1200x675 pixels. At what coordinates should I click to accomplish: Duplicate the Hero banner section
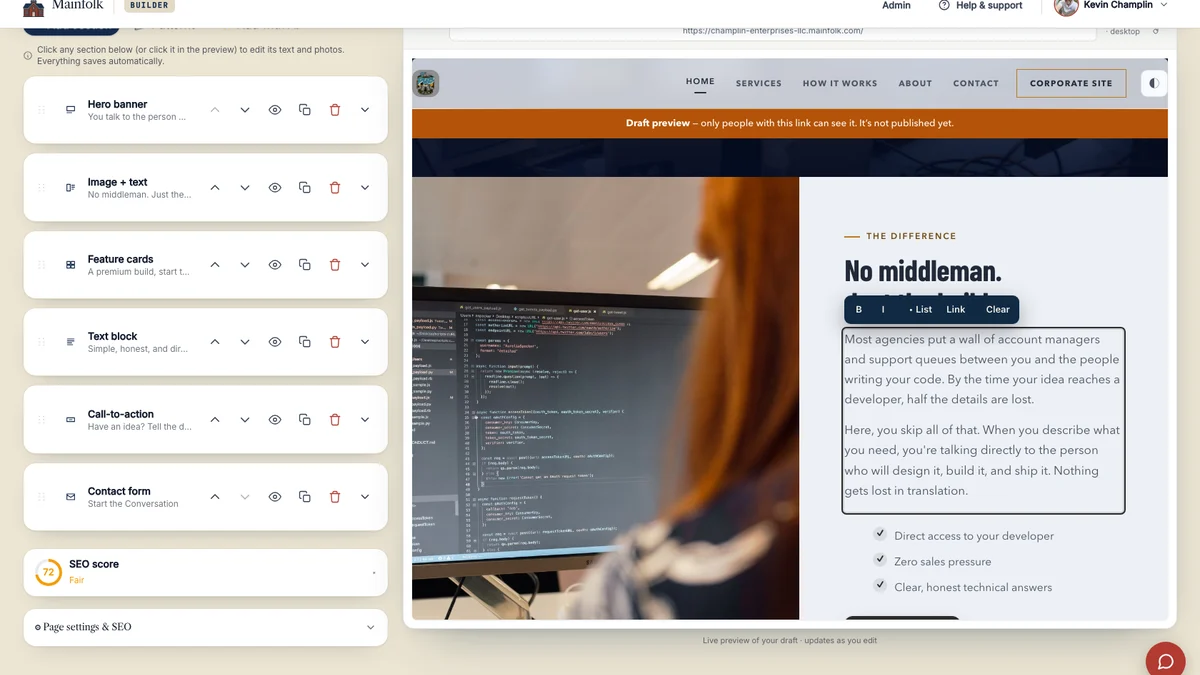[x=305, y=110]
